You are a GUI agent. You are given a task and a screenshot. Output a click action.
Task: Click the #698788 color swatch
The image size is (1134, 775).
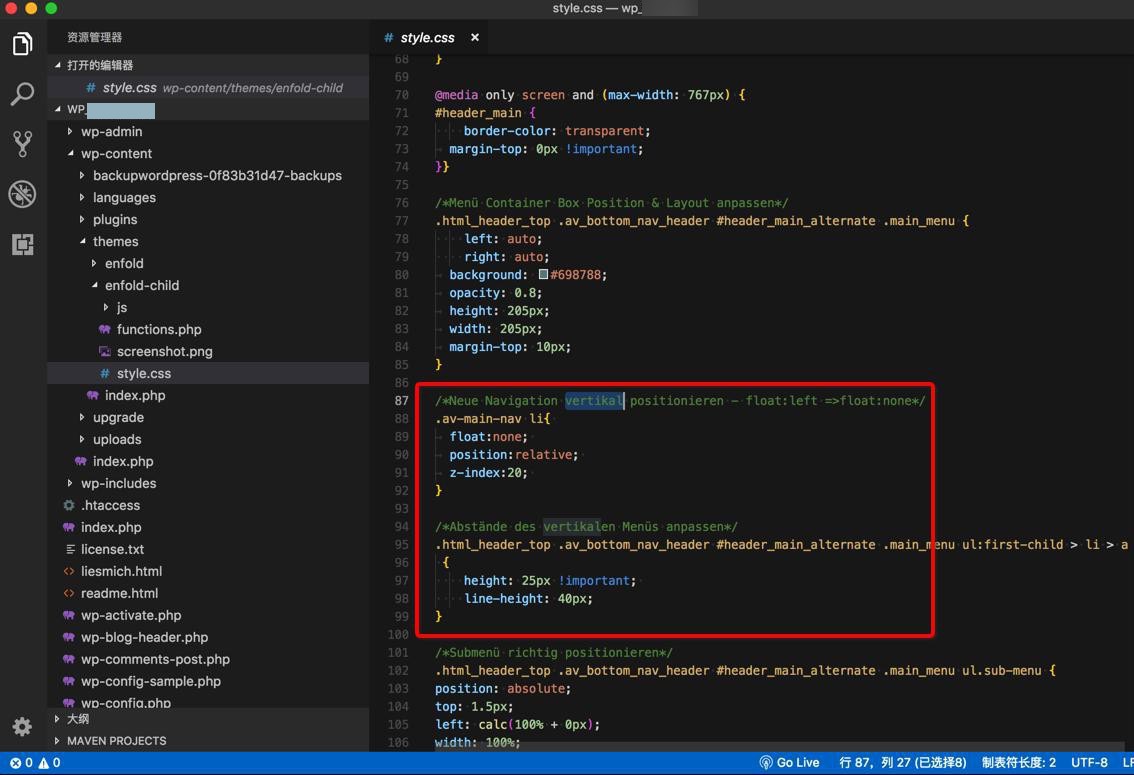543,274
